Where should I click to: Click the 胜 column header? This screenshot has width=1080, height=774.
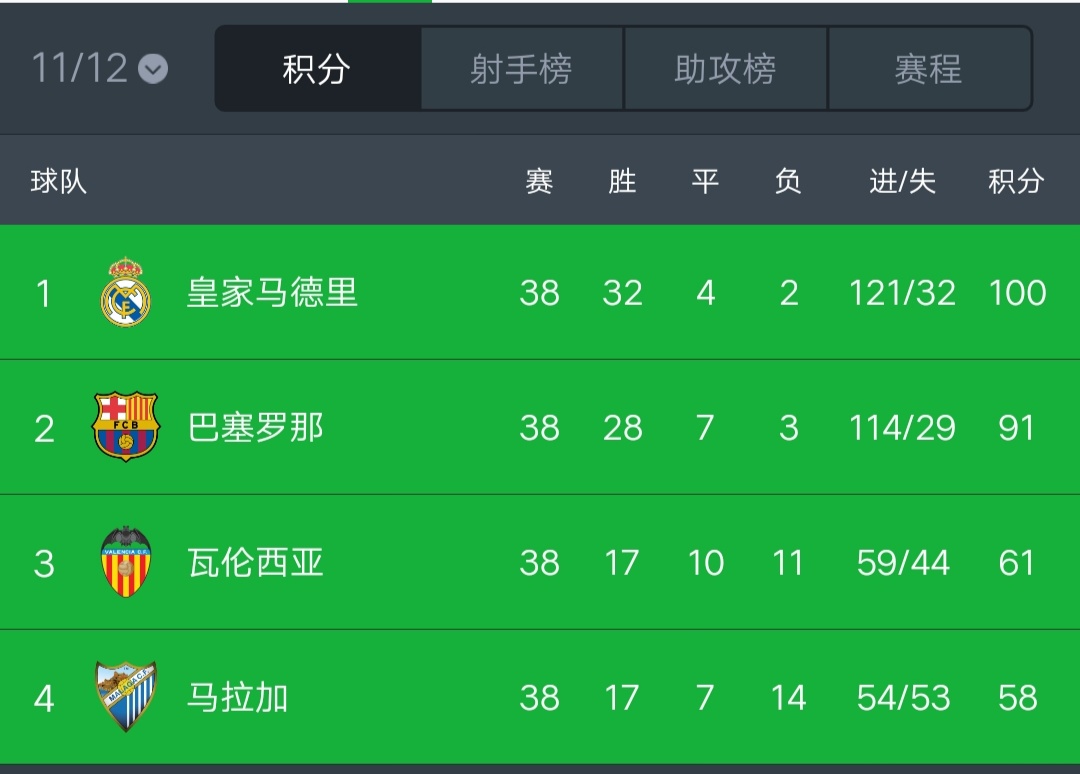tap(623, 180)
